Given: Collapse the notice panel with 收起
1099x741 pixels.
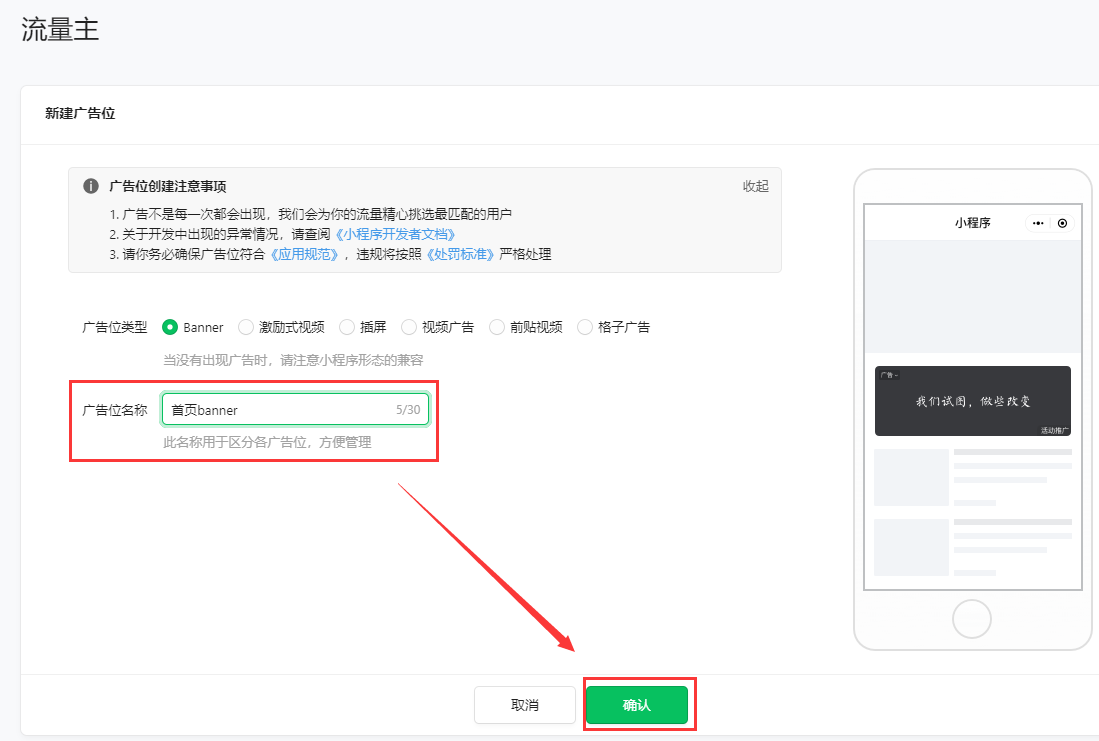Looking at the screenshot, I should (x=755, y=186).
